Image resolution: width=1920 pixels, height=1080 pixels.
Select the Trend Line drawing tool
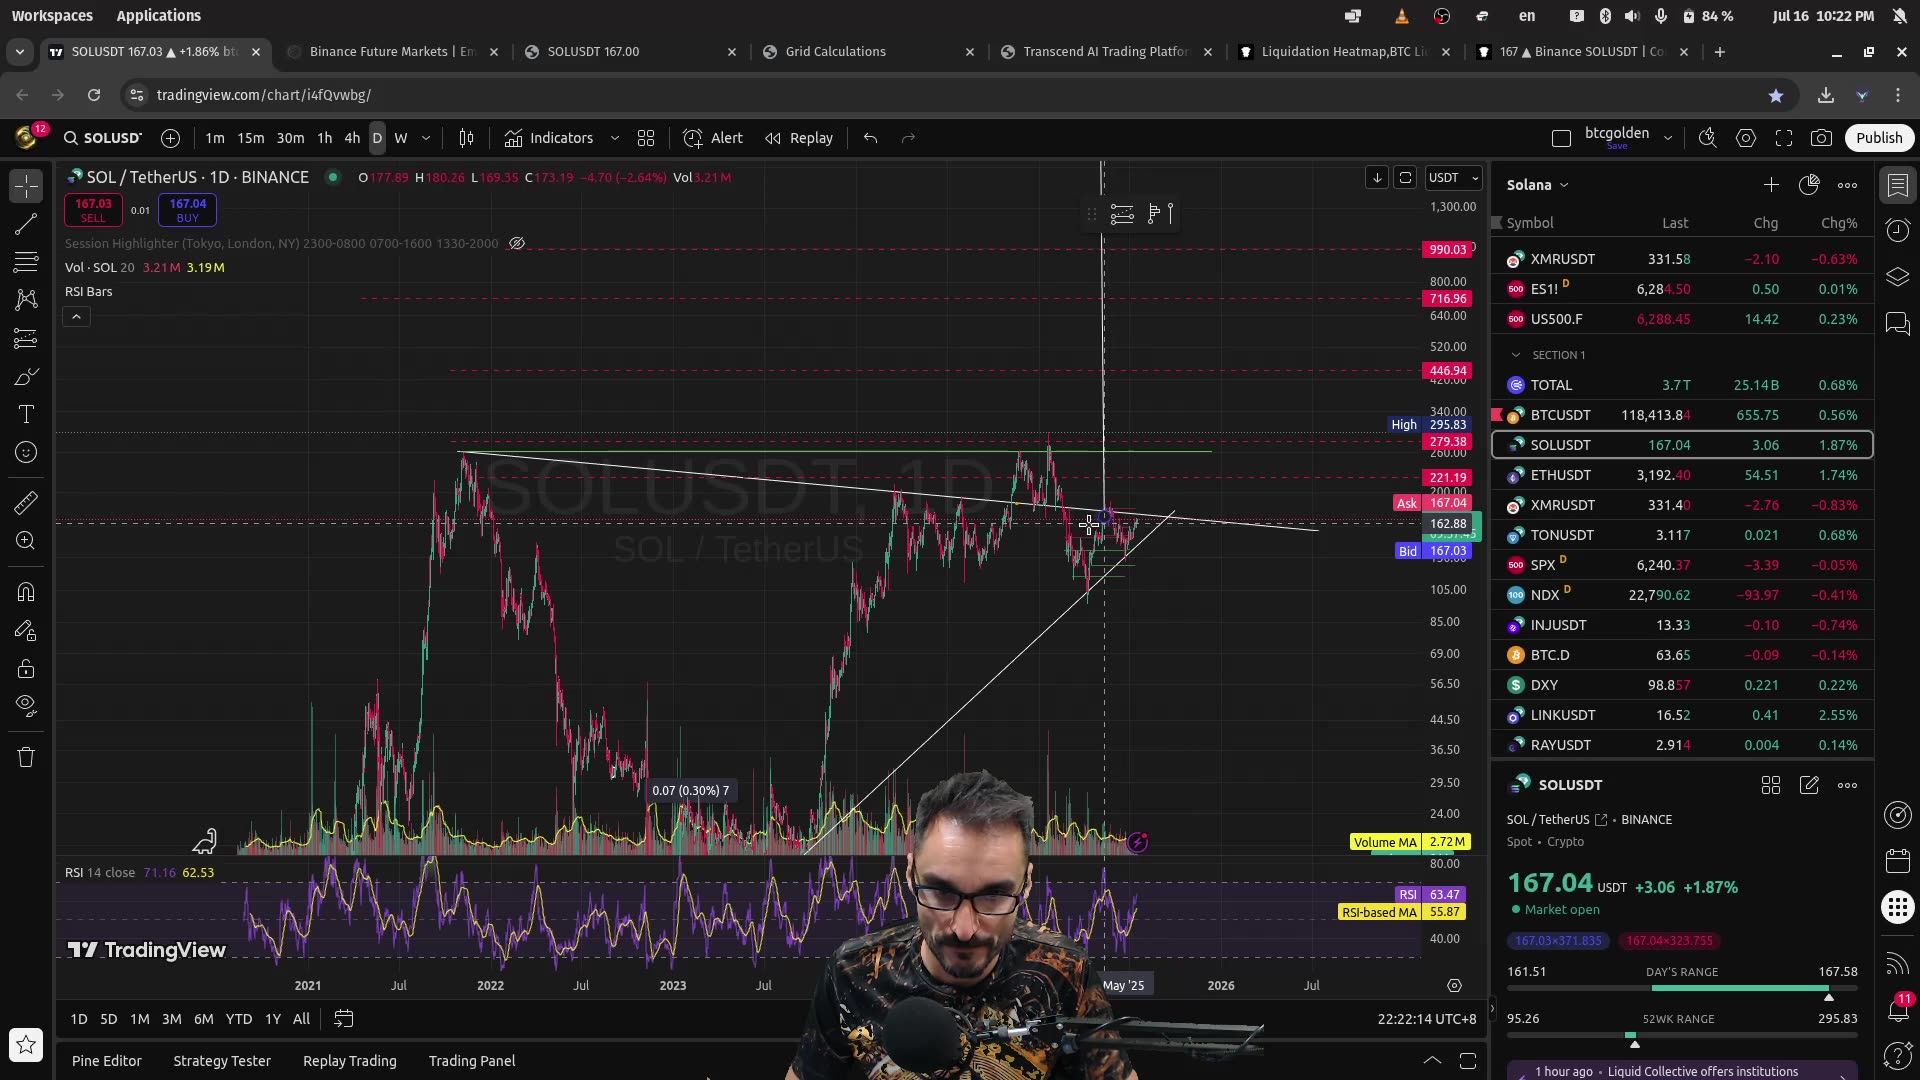click(x=25, y=224)
